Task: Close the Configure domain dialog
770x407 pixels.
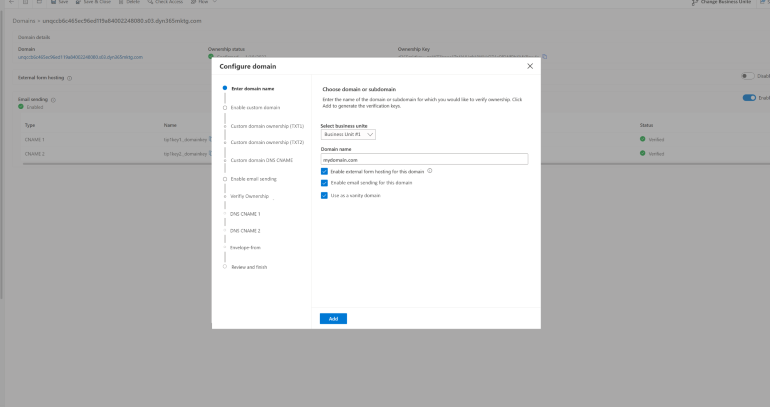Action: (530, 66)
